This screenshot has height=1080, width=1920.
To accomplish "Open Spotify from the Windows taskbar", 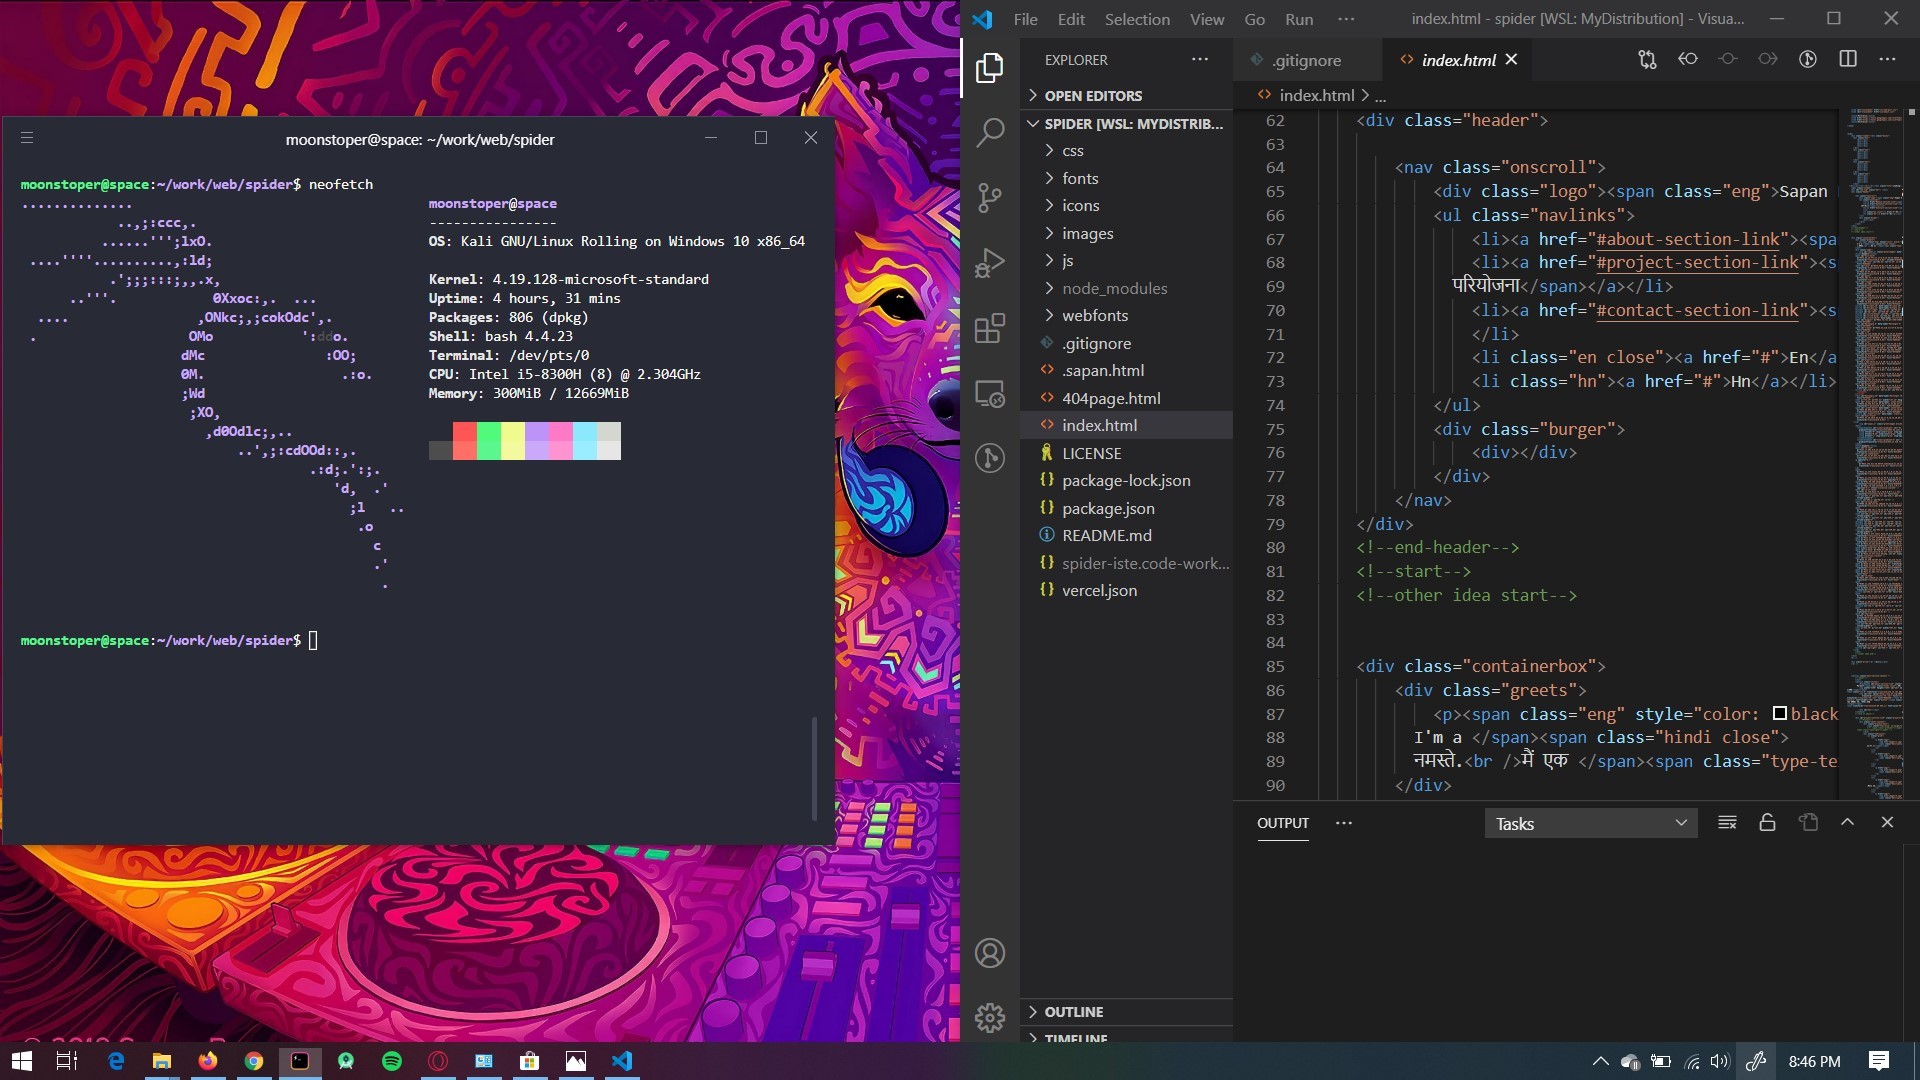I will point(392,1061).
